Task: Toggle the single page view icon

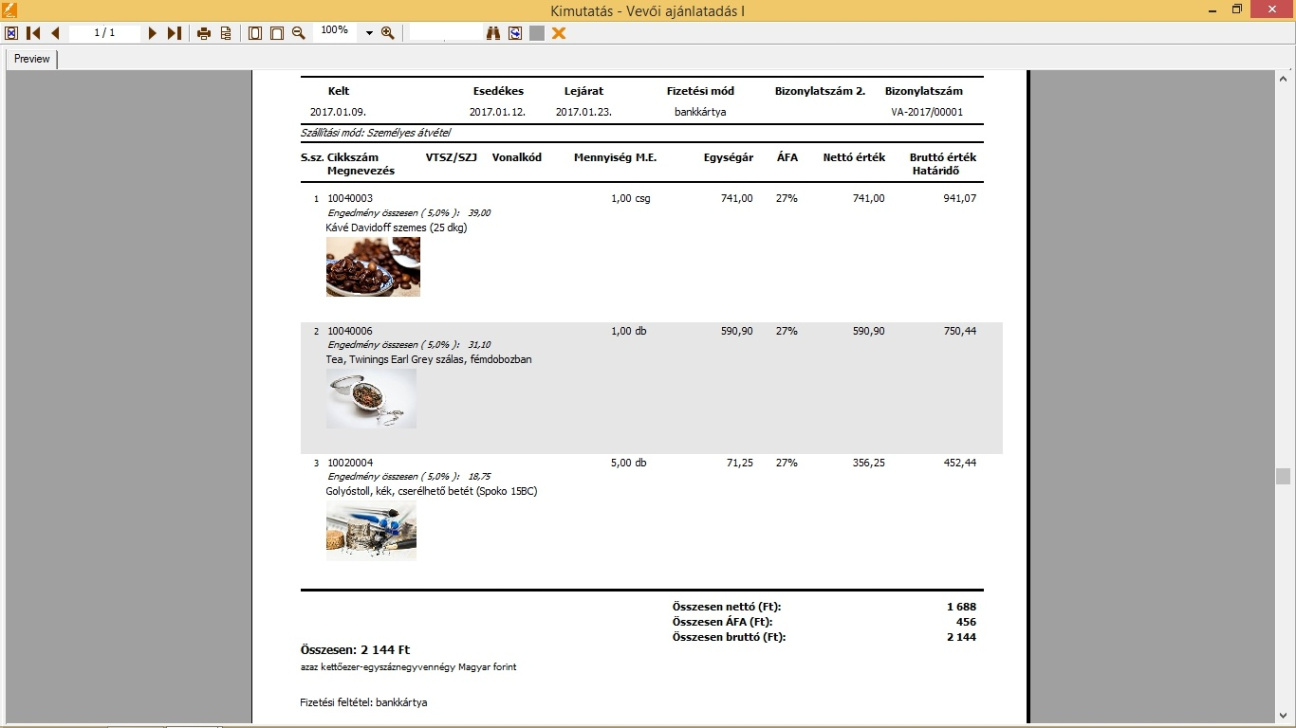Action: 255,33
